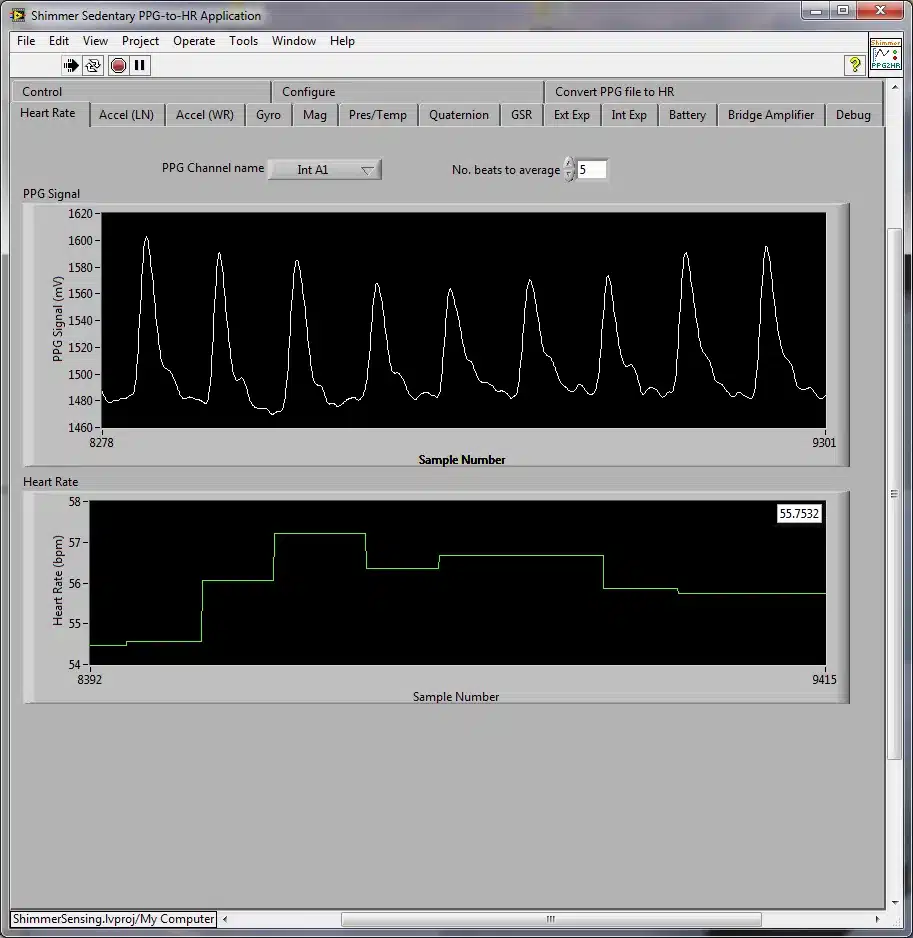Switch to the Configure tab
913x938 pixels.
click(407, 92)
